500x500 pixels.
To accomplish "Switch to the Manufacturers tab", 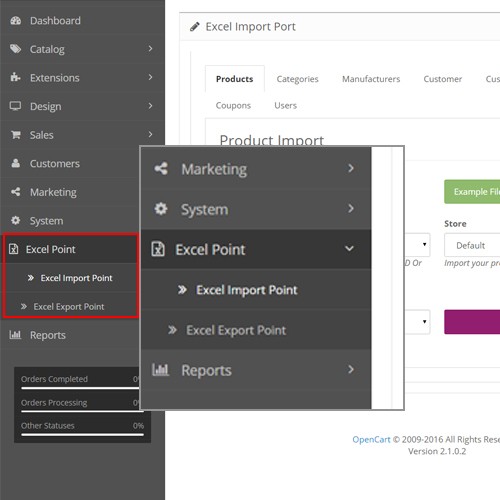I will click(x=371, y=79).
